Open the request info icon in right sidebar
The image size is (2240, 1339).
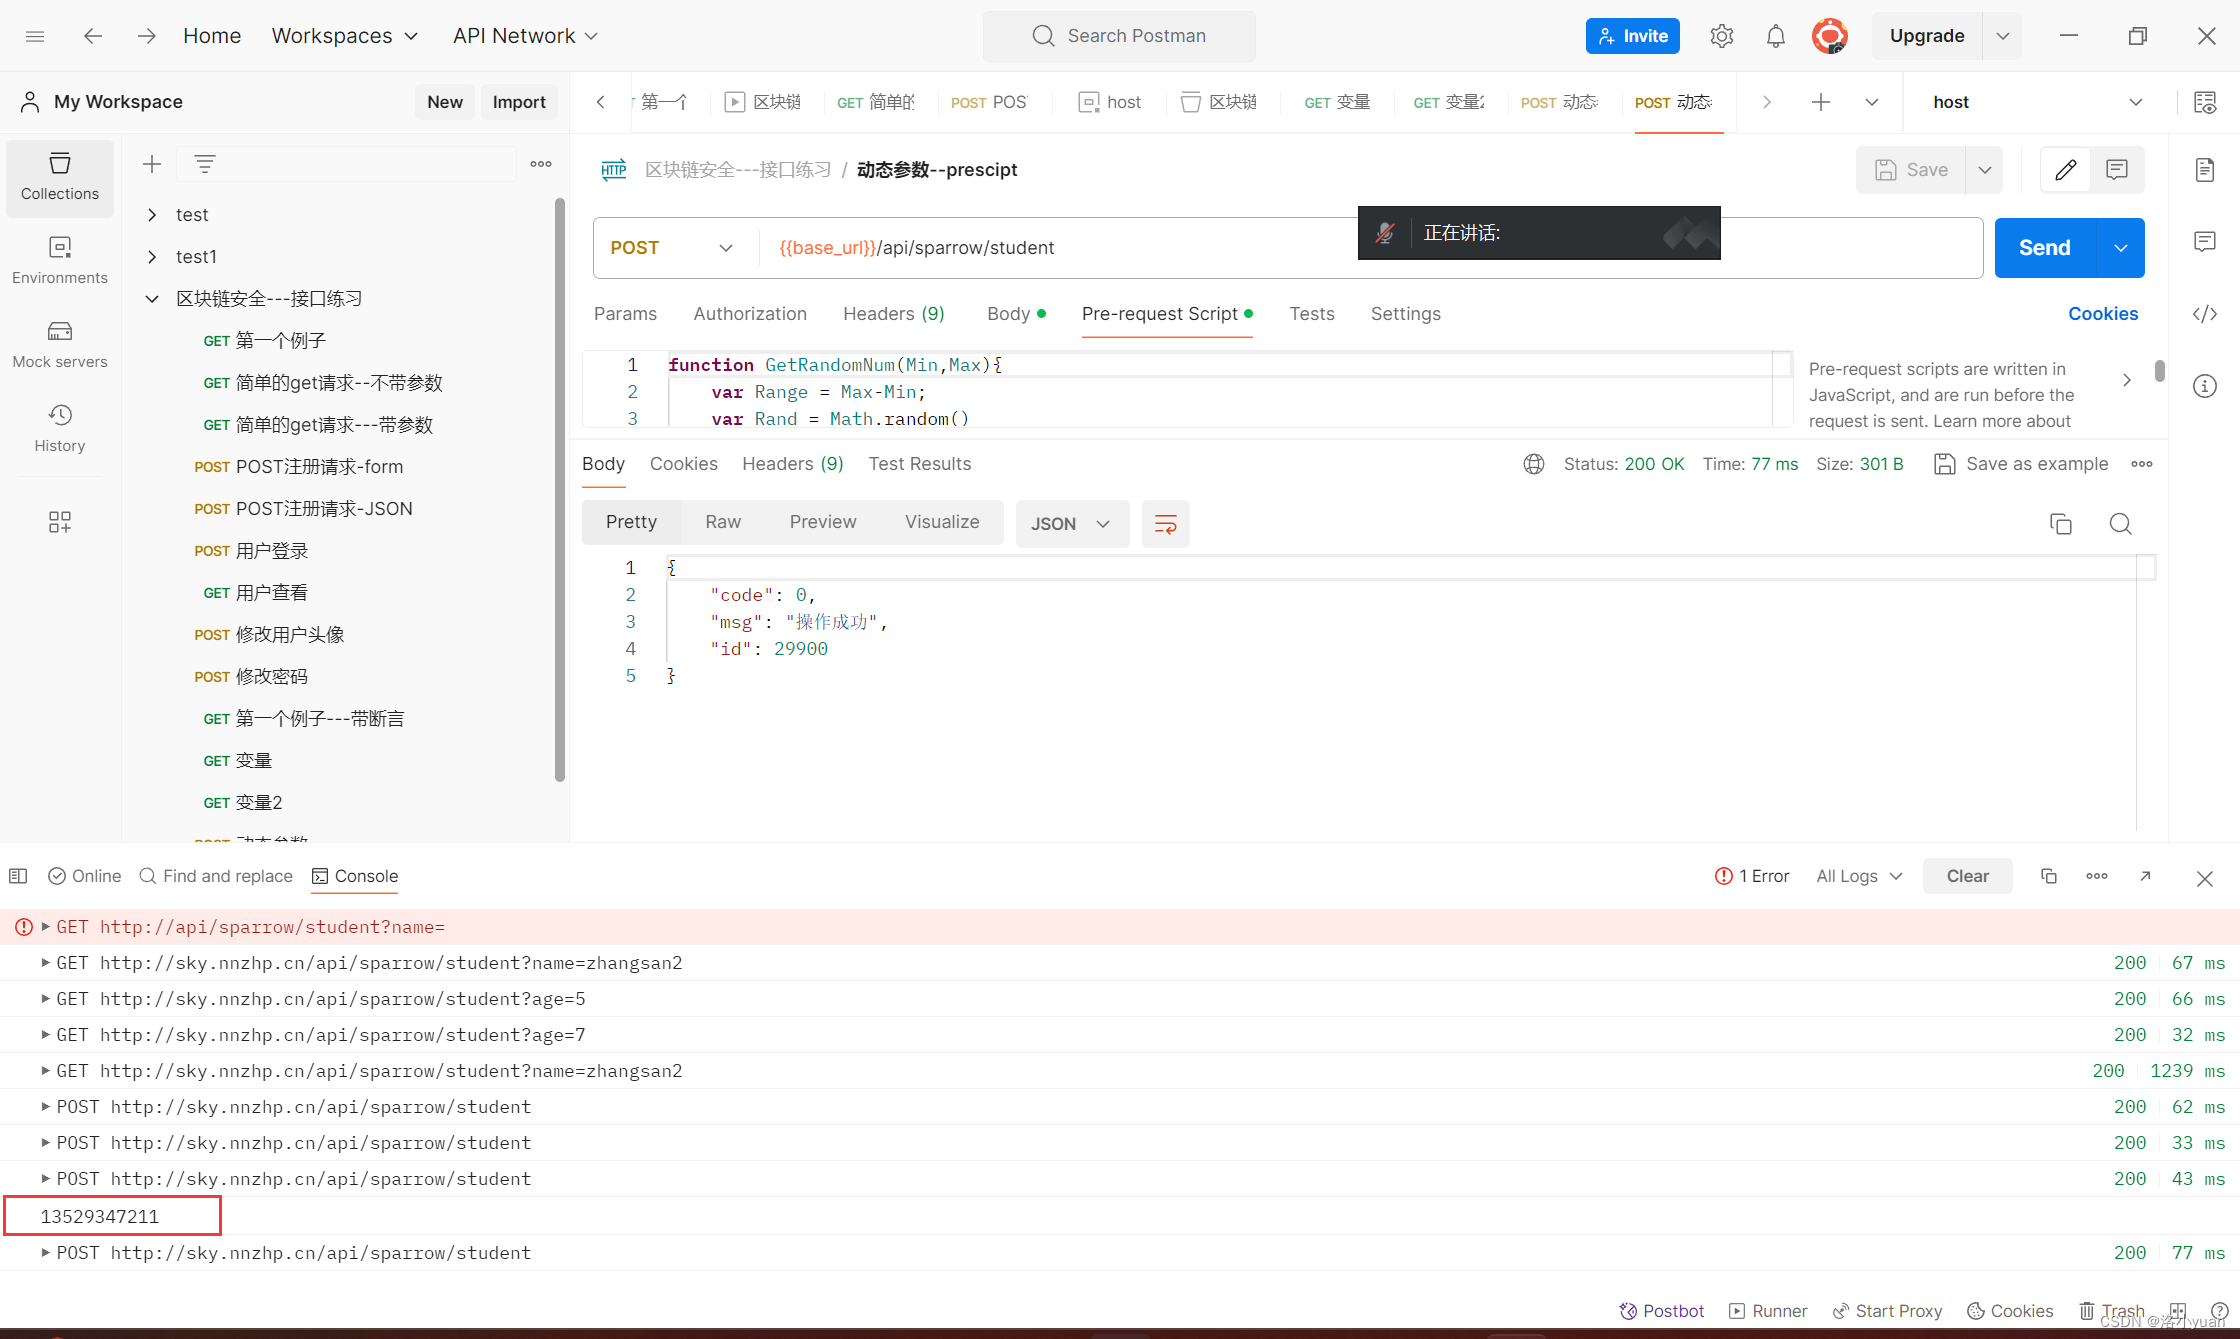pyautogui.click(x=2205, y=386)
